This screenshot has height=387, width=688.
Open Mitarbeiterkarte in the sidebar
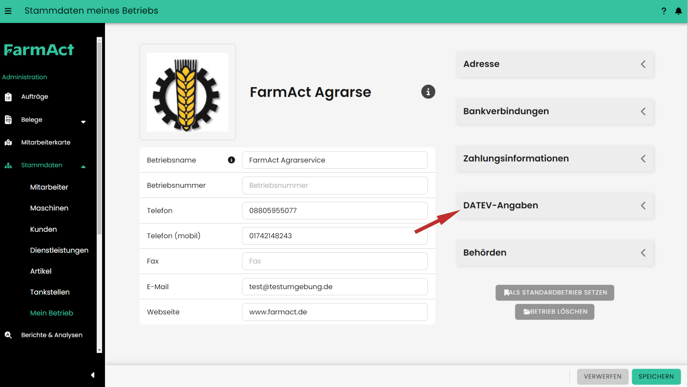pos(46,143)
